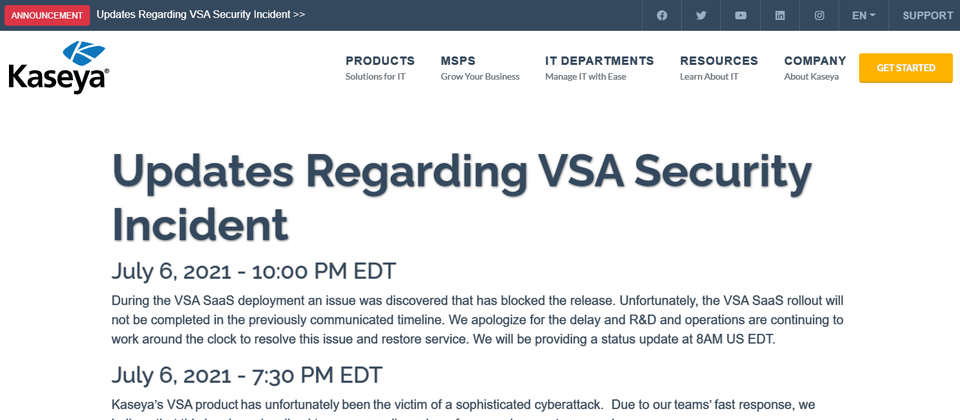The height and width of the screenshot is (420, 960).
Task: Open the LinkedIn icon in top bar
Action: 780,15
